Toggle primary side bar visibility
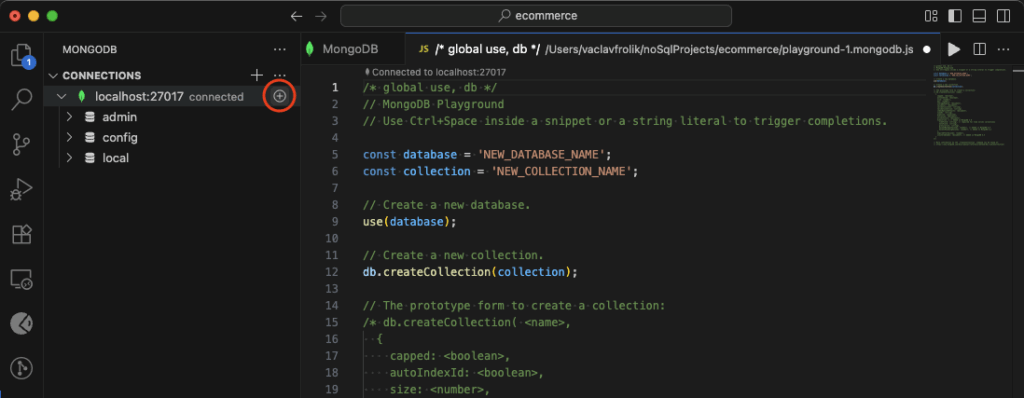 (955, 16)
